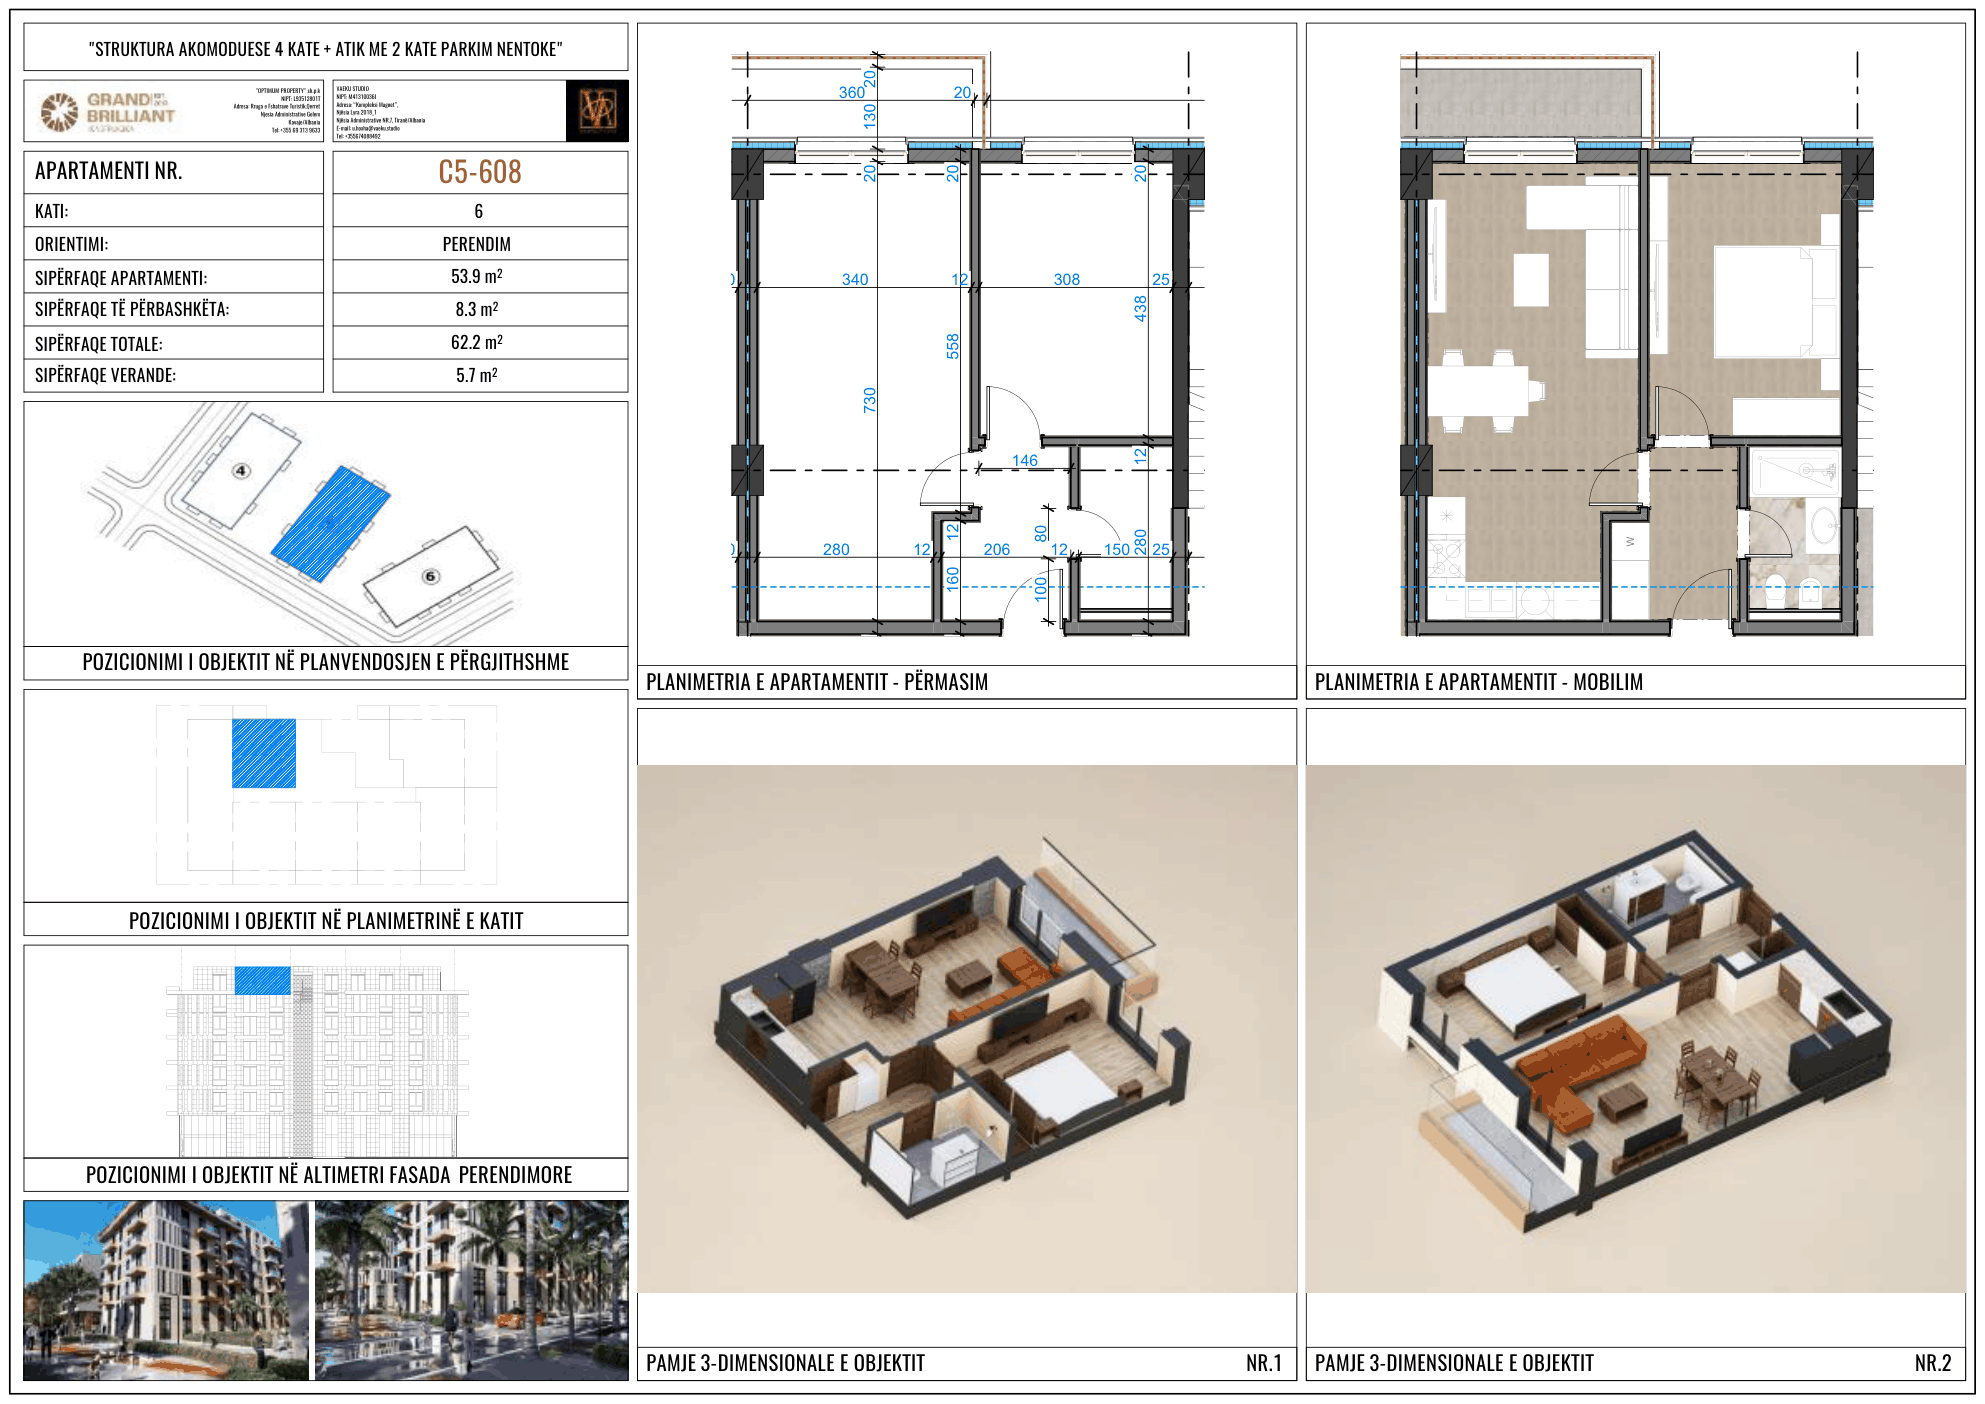Click the 360 balcony dimension
The width and height of the screenshot is (1985, 1404).
pos(852,92)
